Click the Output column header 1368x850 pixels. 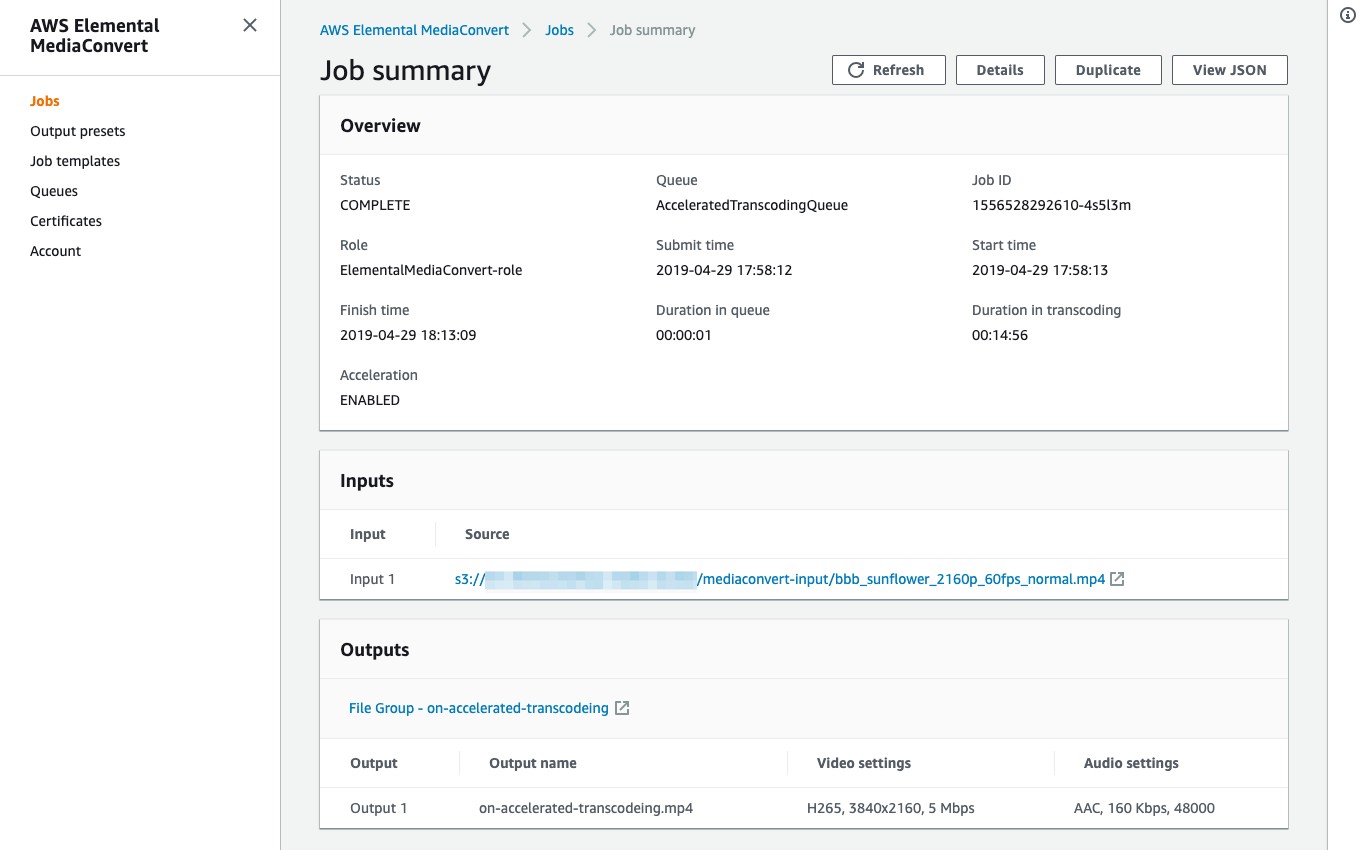374,763
